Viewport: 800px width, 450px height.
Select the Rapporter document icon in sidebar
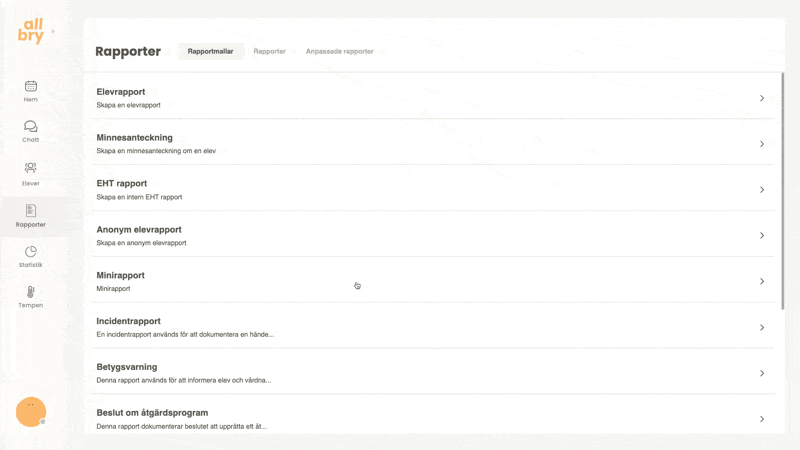pyautogui.click(x=31, y=210)
